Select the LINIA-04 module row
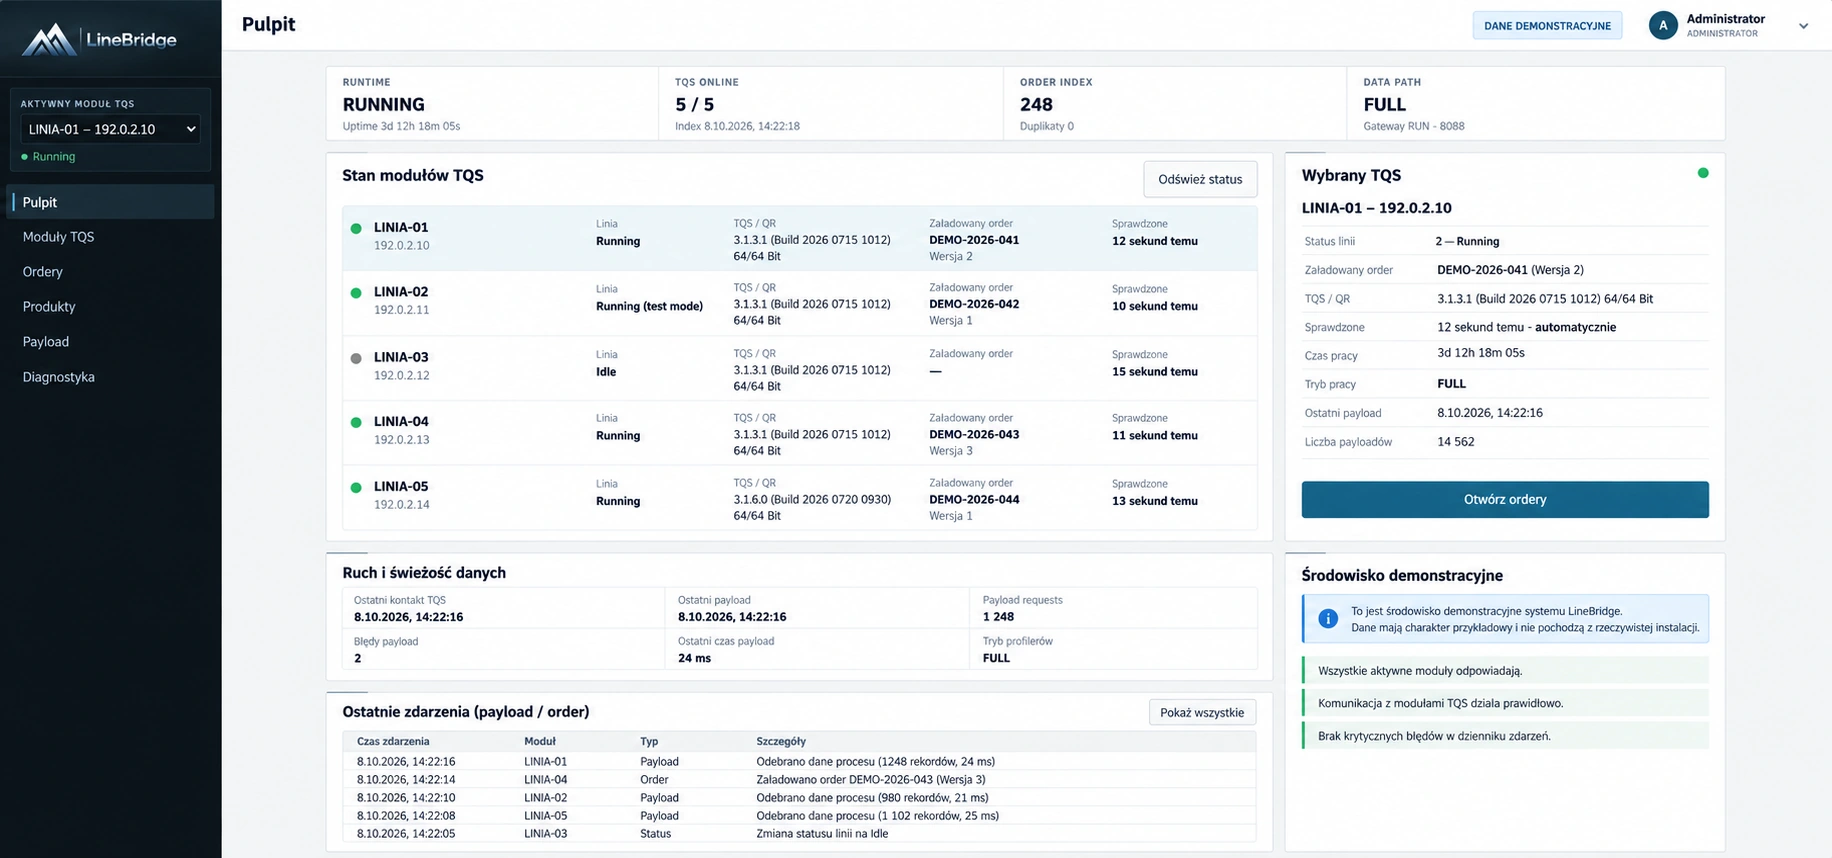Viewport: 1832px width, 858px height. pos(800,434)
